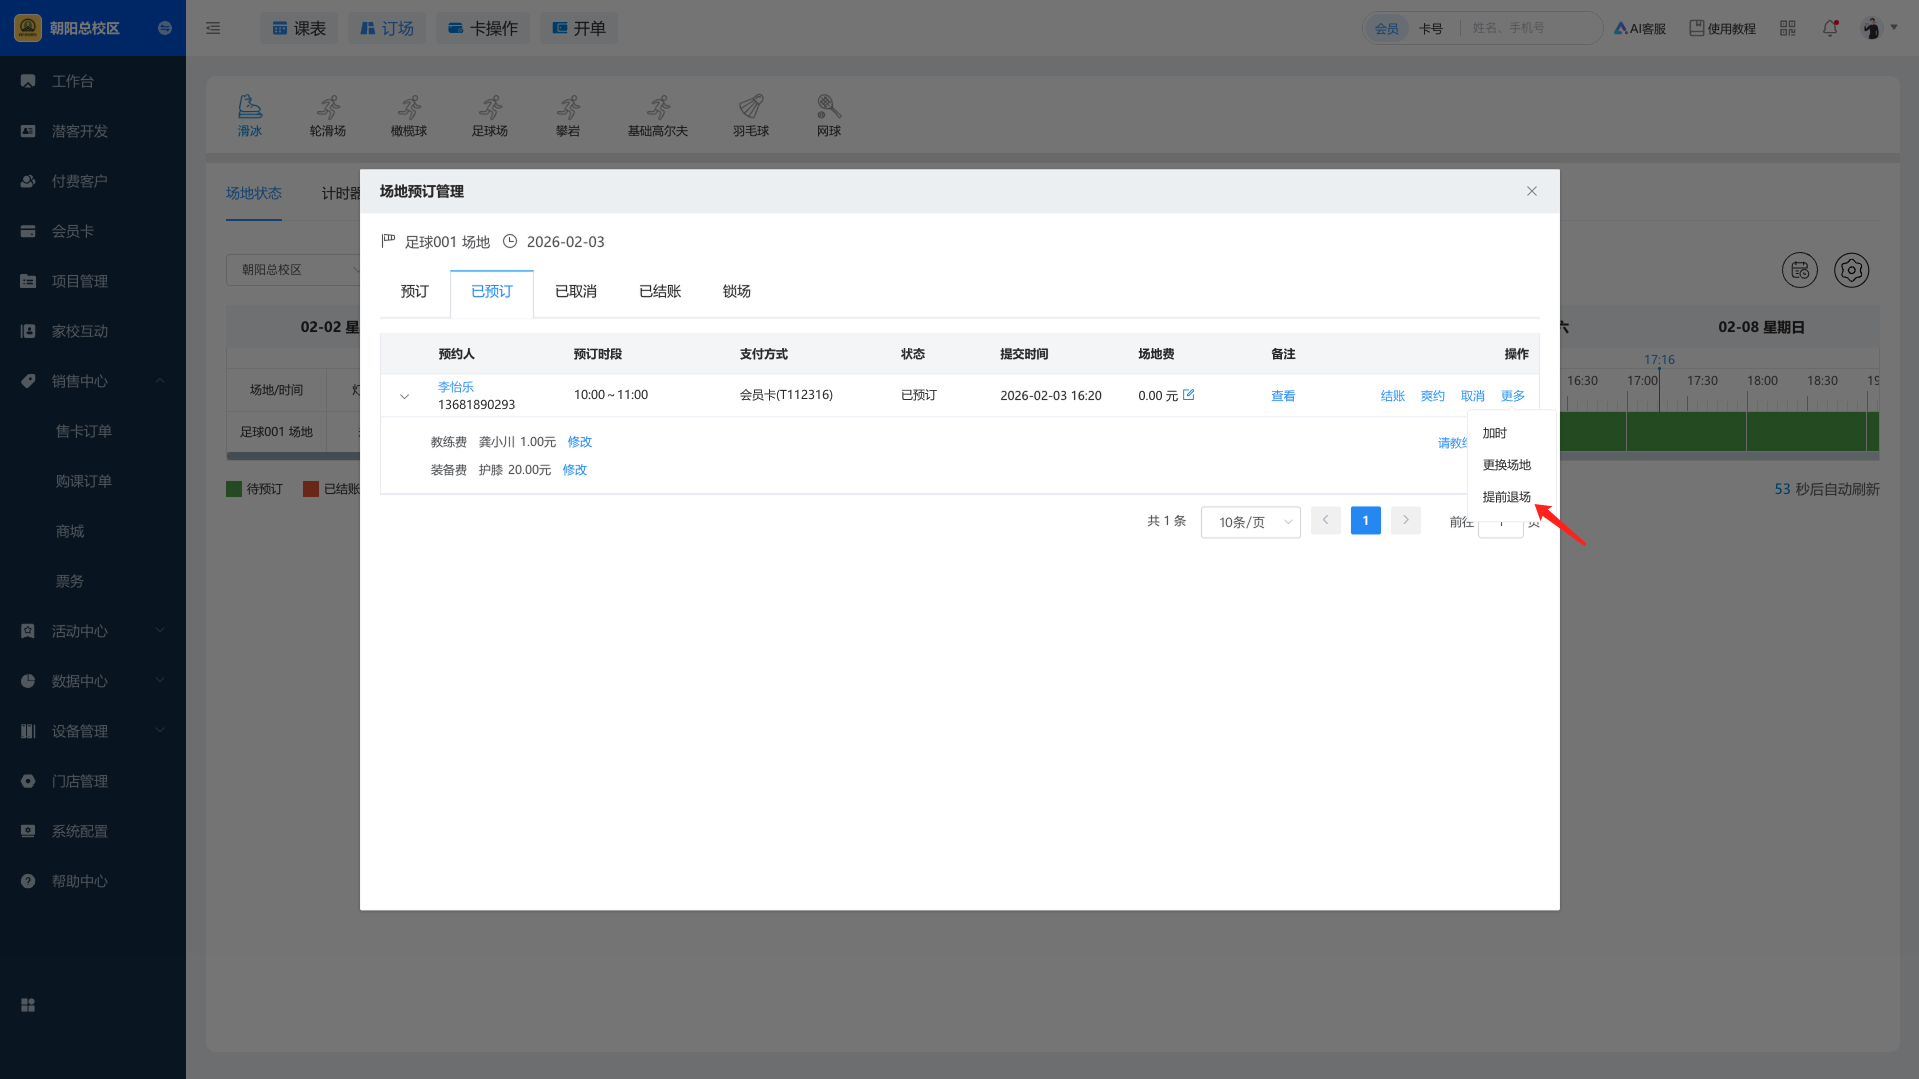Open the QR grid icon in the header

(x=1788, y=28)
